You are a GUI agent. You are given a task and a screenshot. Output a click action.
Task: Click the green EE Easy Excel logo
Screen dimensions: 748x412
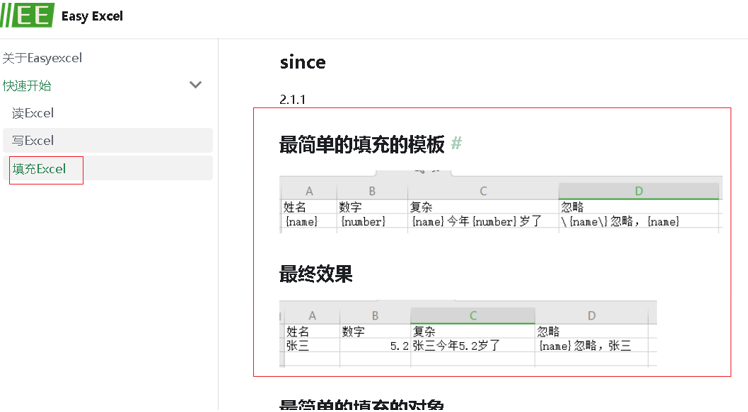(27, 15)
